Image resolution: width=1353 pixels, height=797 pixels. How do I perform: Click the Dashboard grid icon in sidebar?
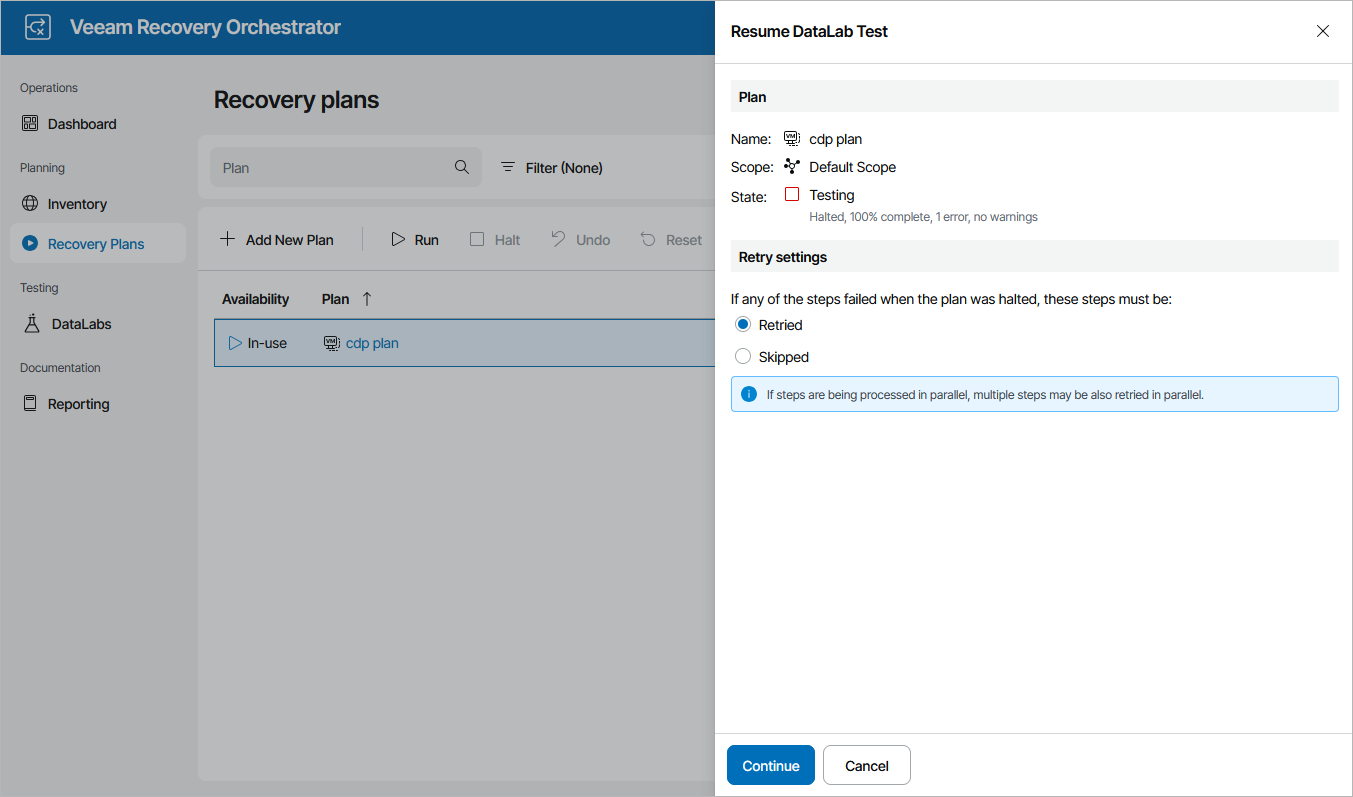[x=31, y=123]
